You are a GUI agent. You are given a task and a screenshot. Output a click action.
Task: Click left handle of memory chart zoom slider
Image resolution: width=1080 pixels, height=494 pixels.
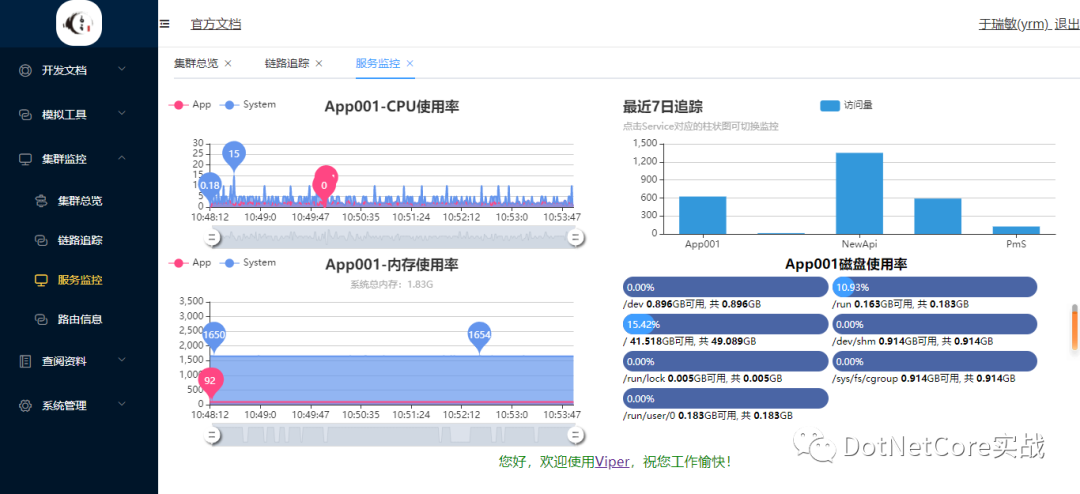213,435
